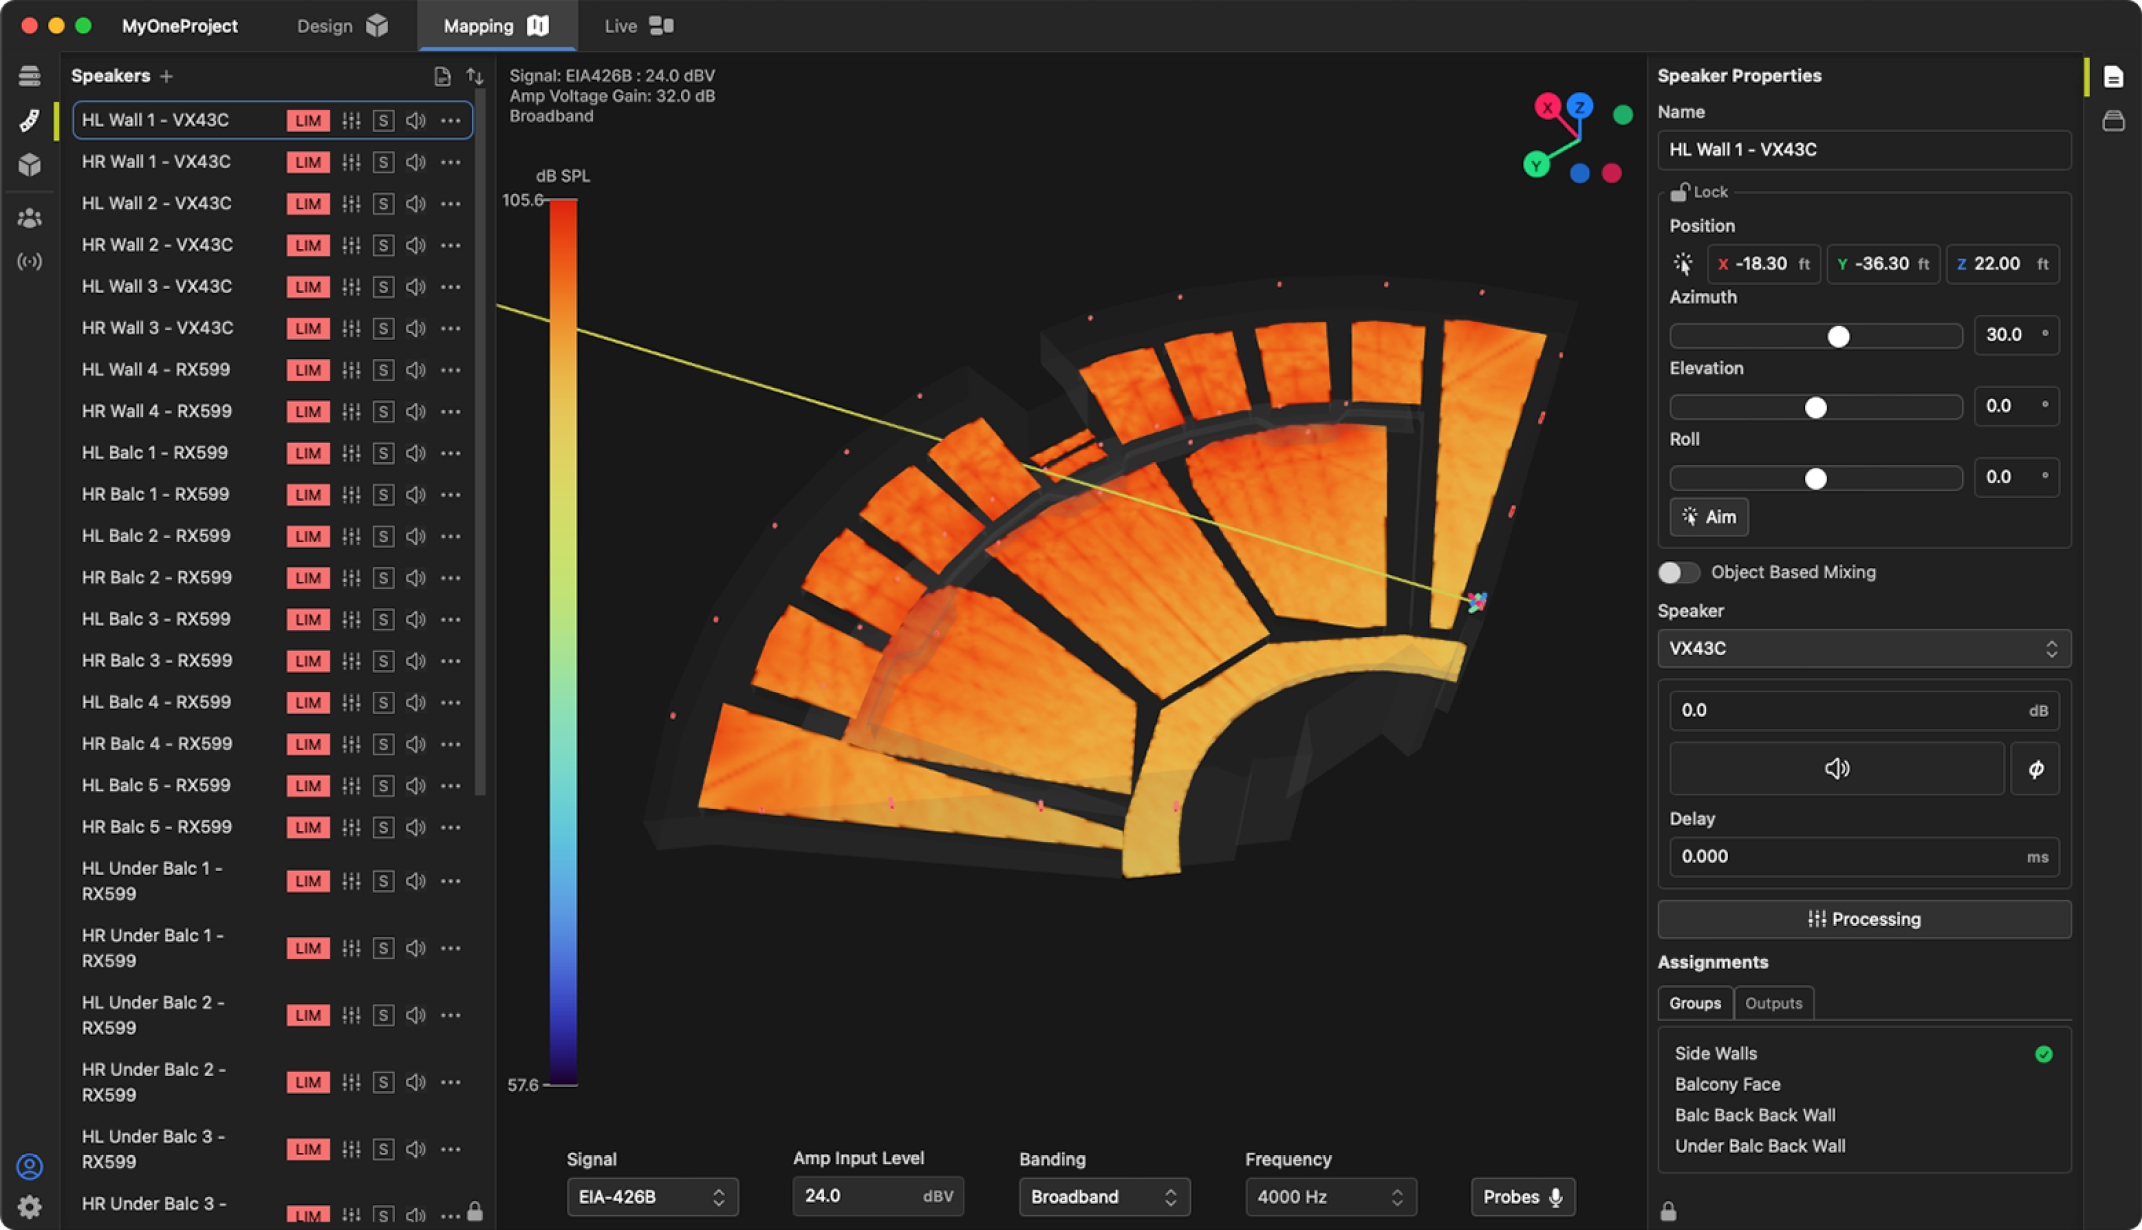Open settings gear in left sidebar
Viewport: 2142px width, 1230px height.
tap(30, 1206)
